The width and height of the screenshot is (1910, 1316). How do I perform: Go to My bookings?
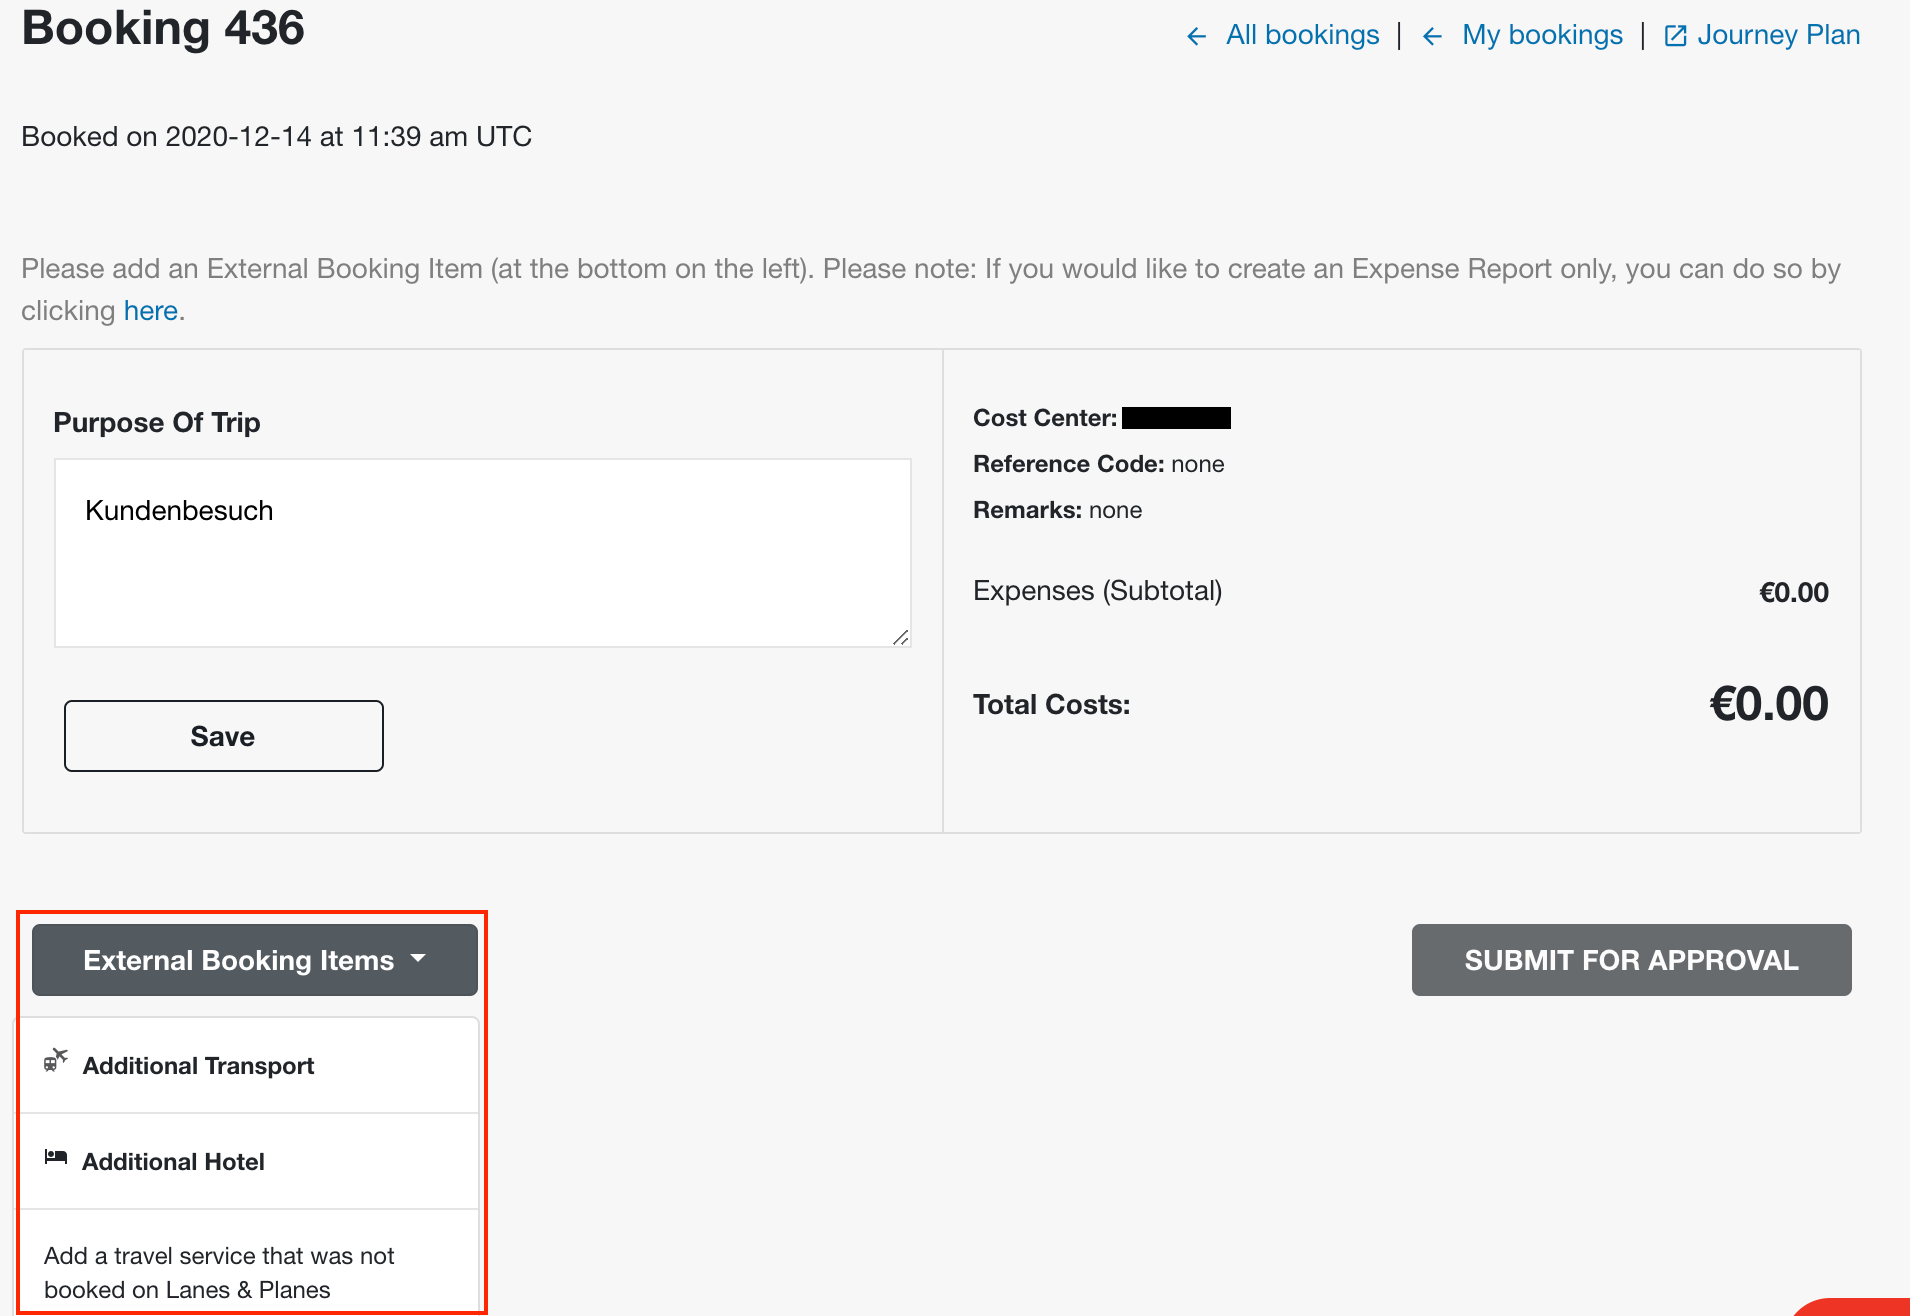pyautogui.click(x=1542, y=35)
